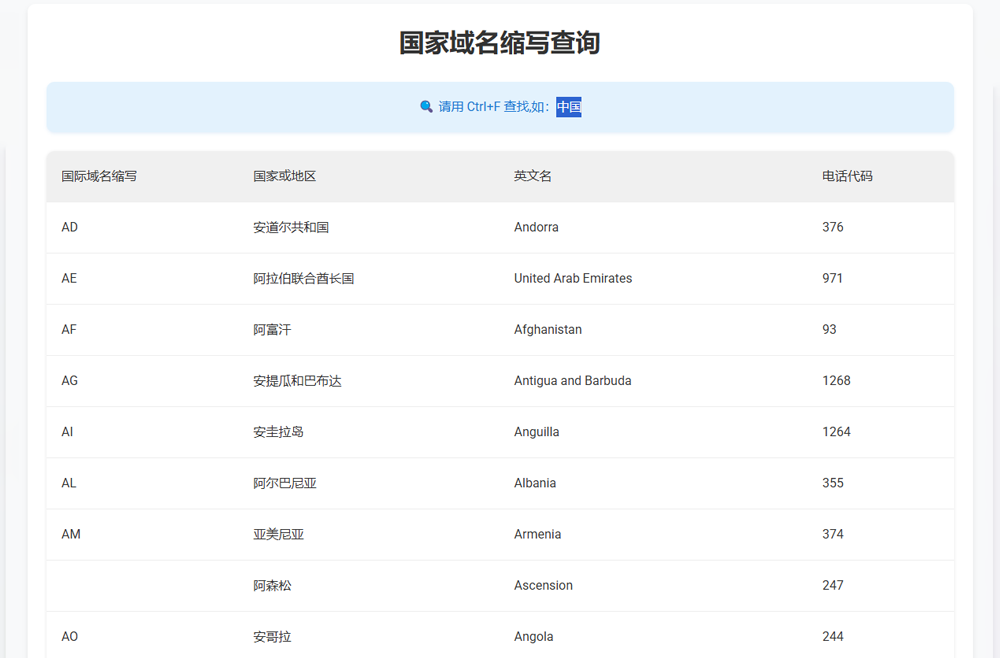
Task: Click the 阿尔巴尼亚 cell
Action: click(x=285, y=483)
